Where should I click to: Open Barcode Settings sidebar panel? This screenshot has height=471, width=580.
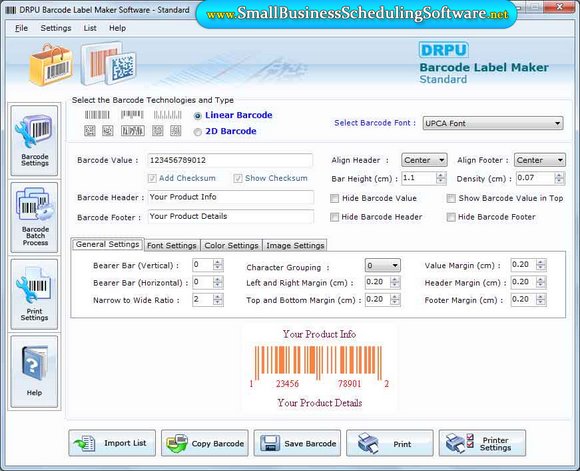click(x=34, y=141)
